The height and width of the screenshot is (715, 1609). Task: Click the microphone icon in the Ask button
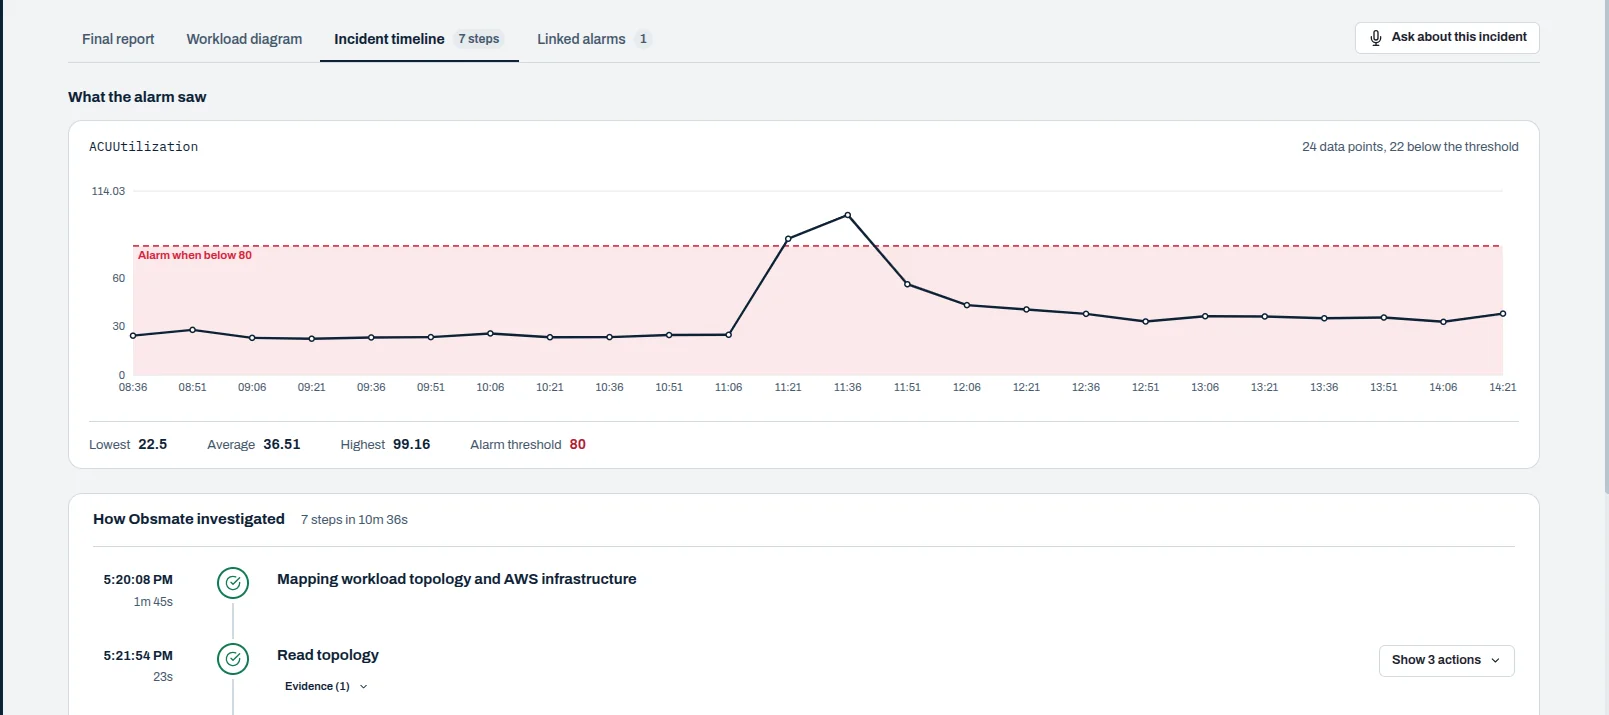(1376, 38)
